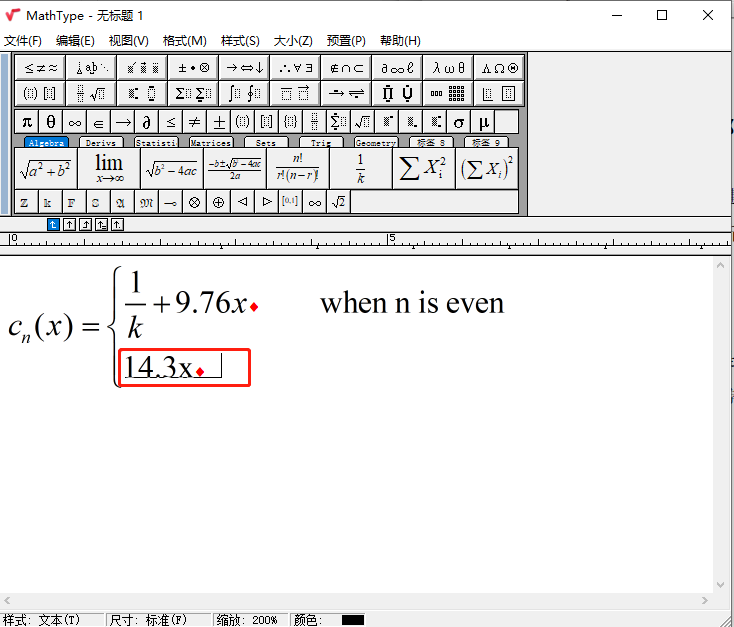Click the 样式: 文本(T) status field

51,620
